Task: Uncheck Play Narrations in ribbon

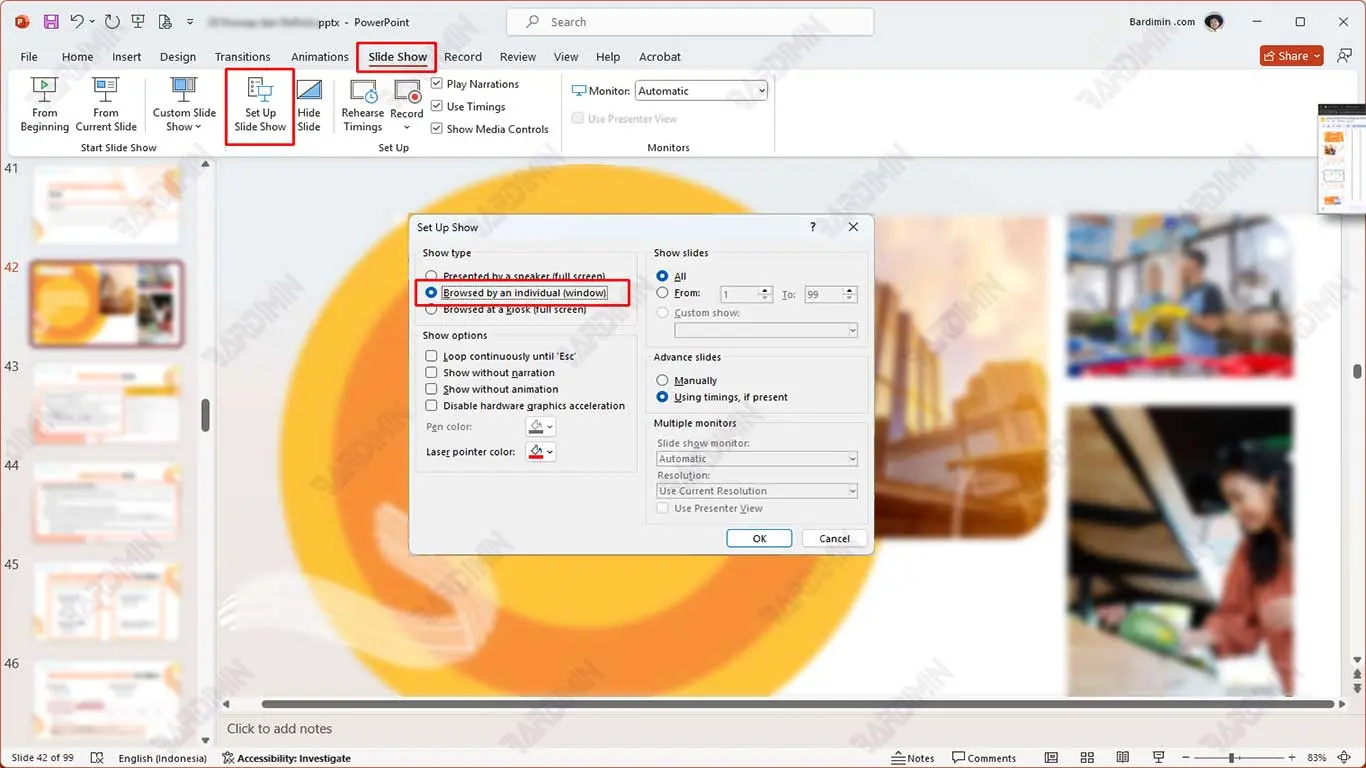Action: pyautogui.click(x=437, y=84)
